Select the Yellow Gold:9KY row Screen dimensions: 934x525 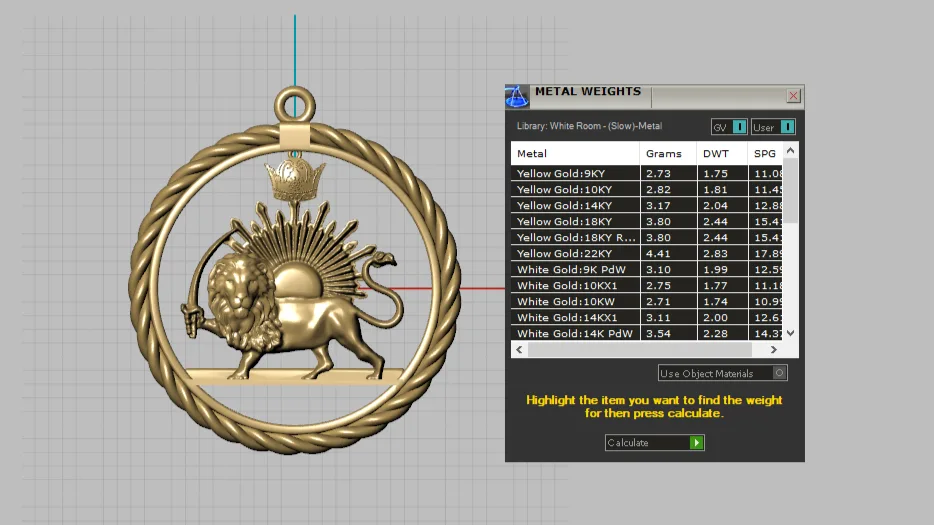[646, 173]
